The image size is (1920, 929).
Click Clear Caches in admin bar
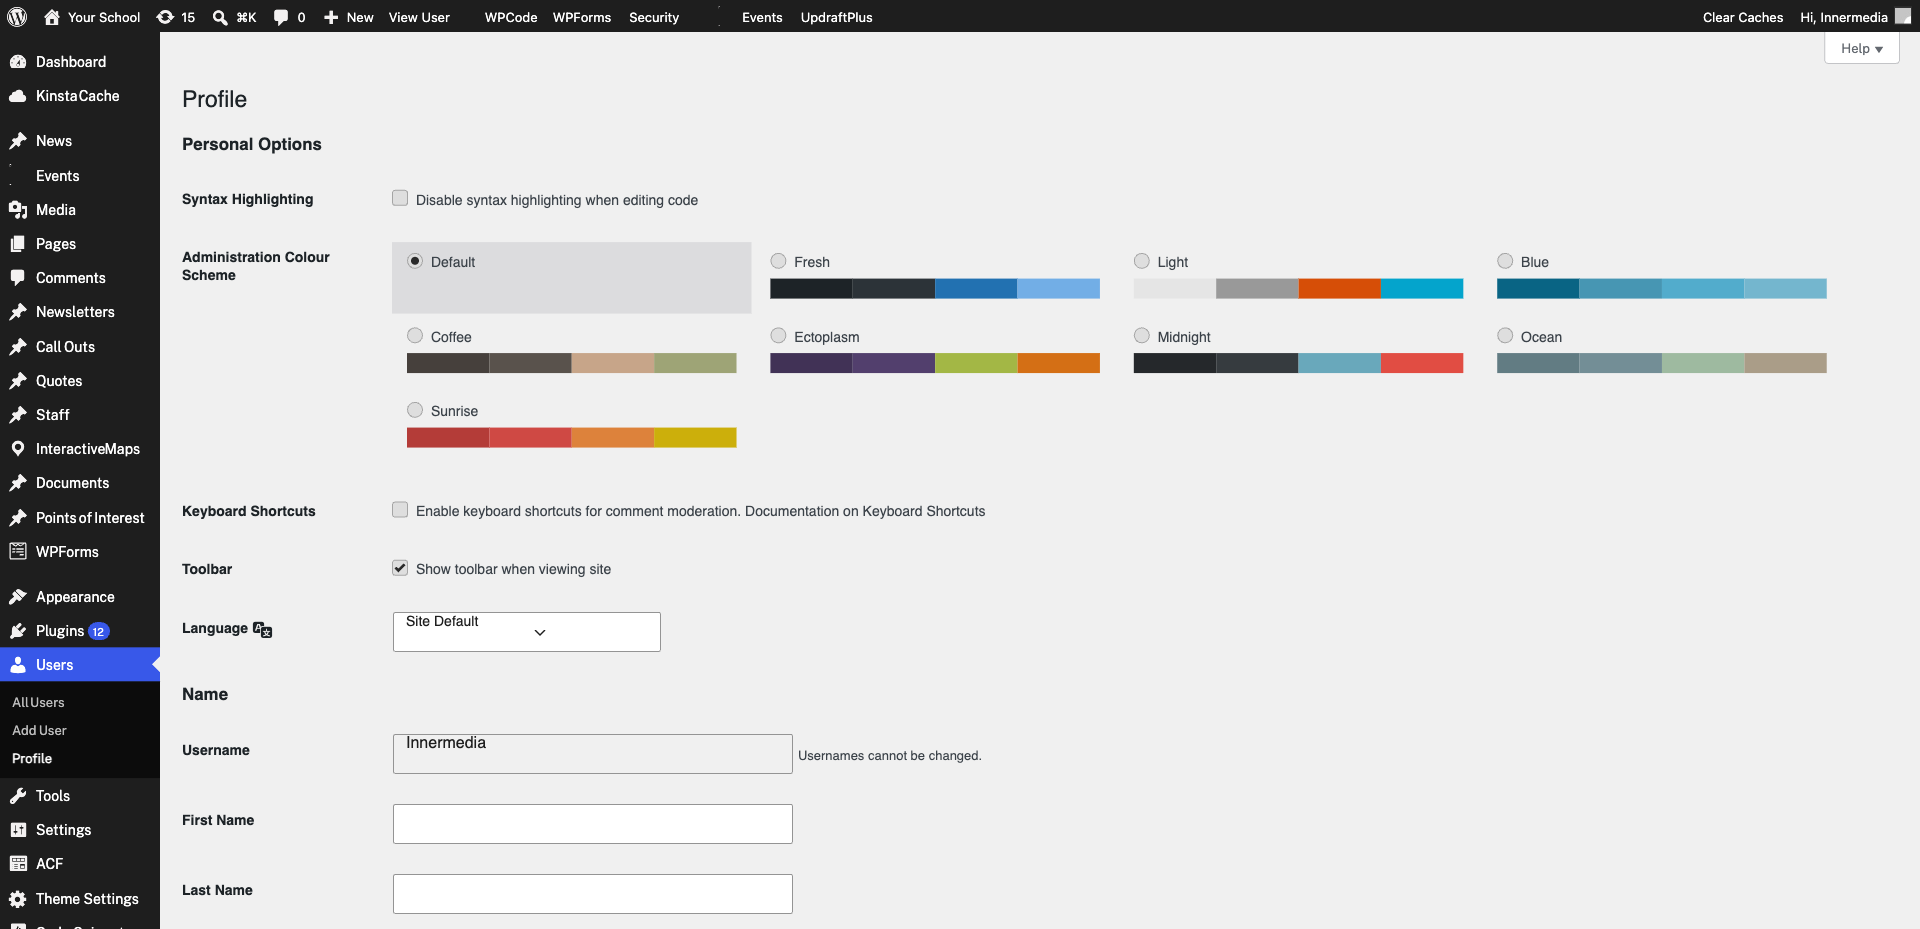coord(1743,17)
